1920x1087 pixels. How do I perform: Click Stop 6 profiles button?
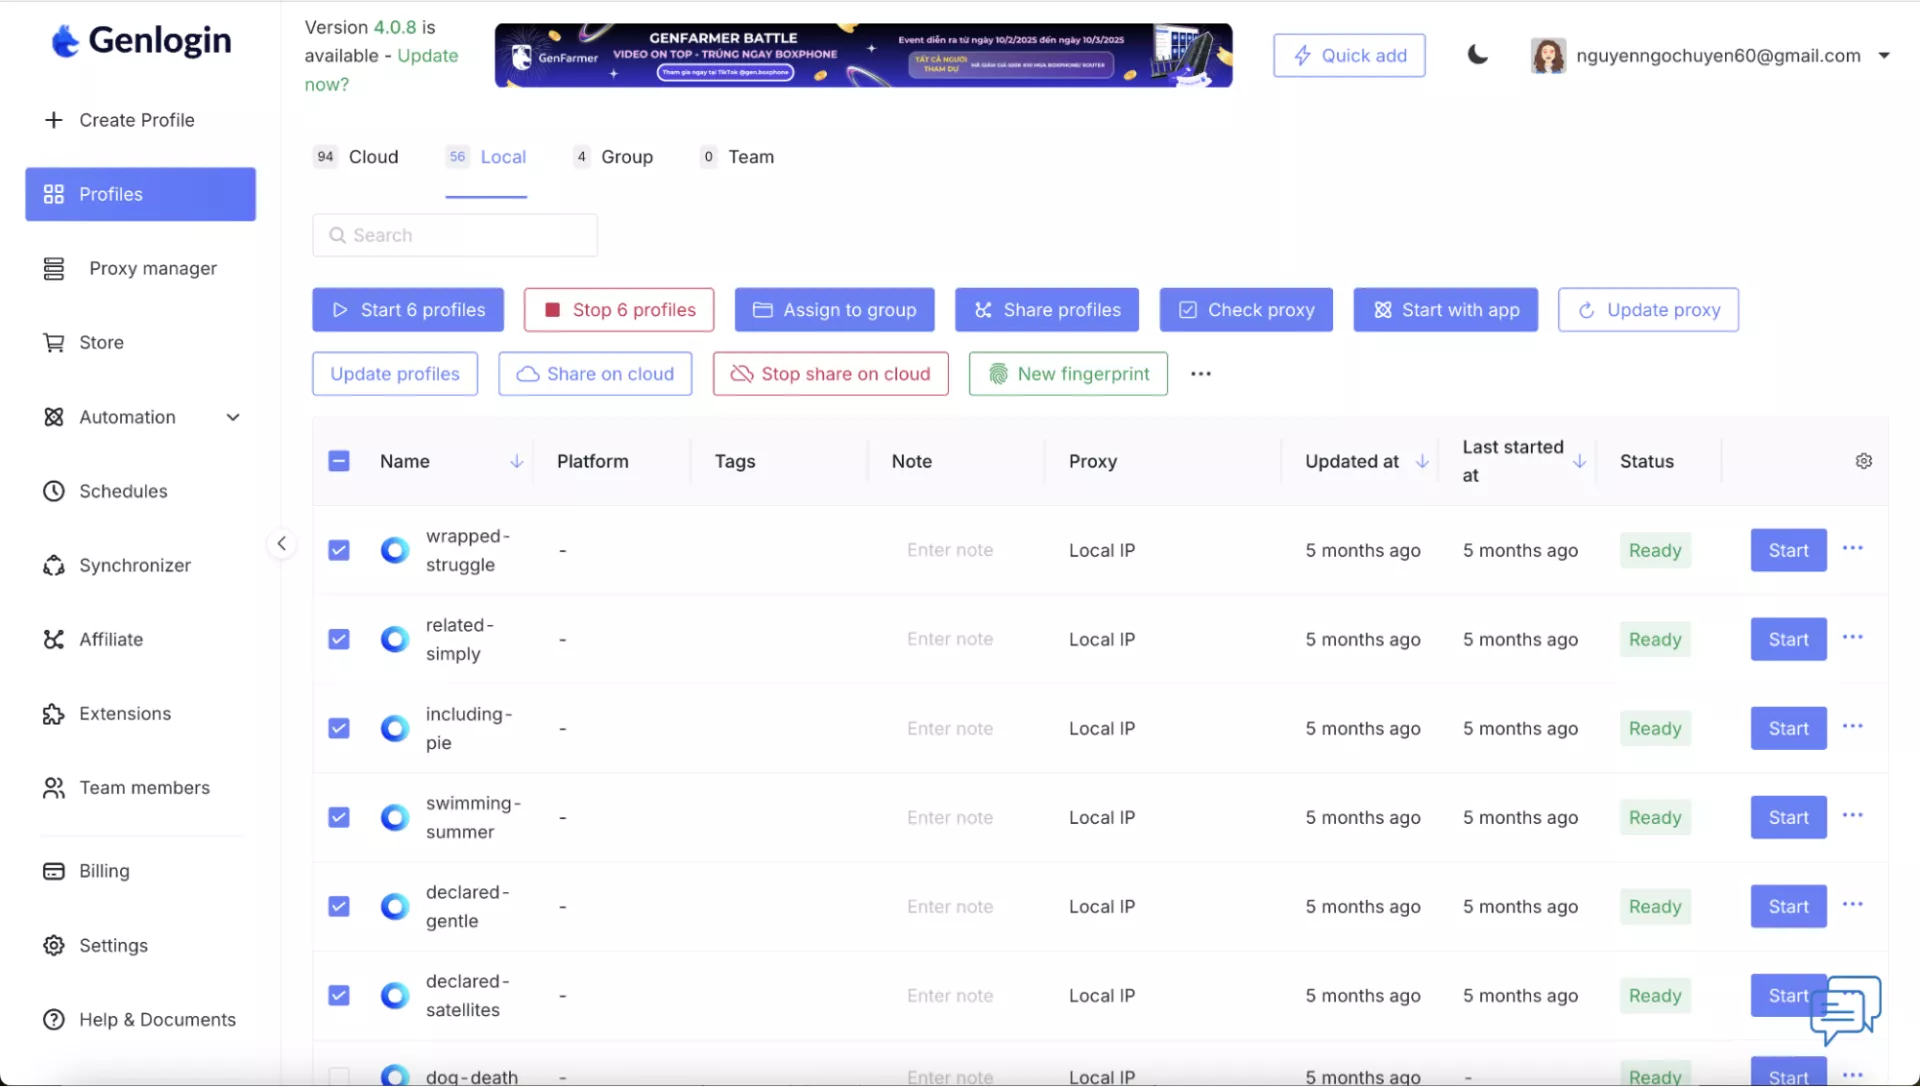[x=618, y=310]
